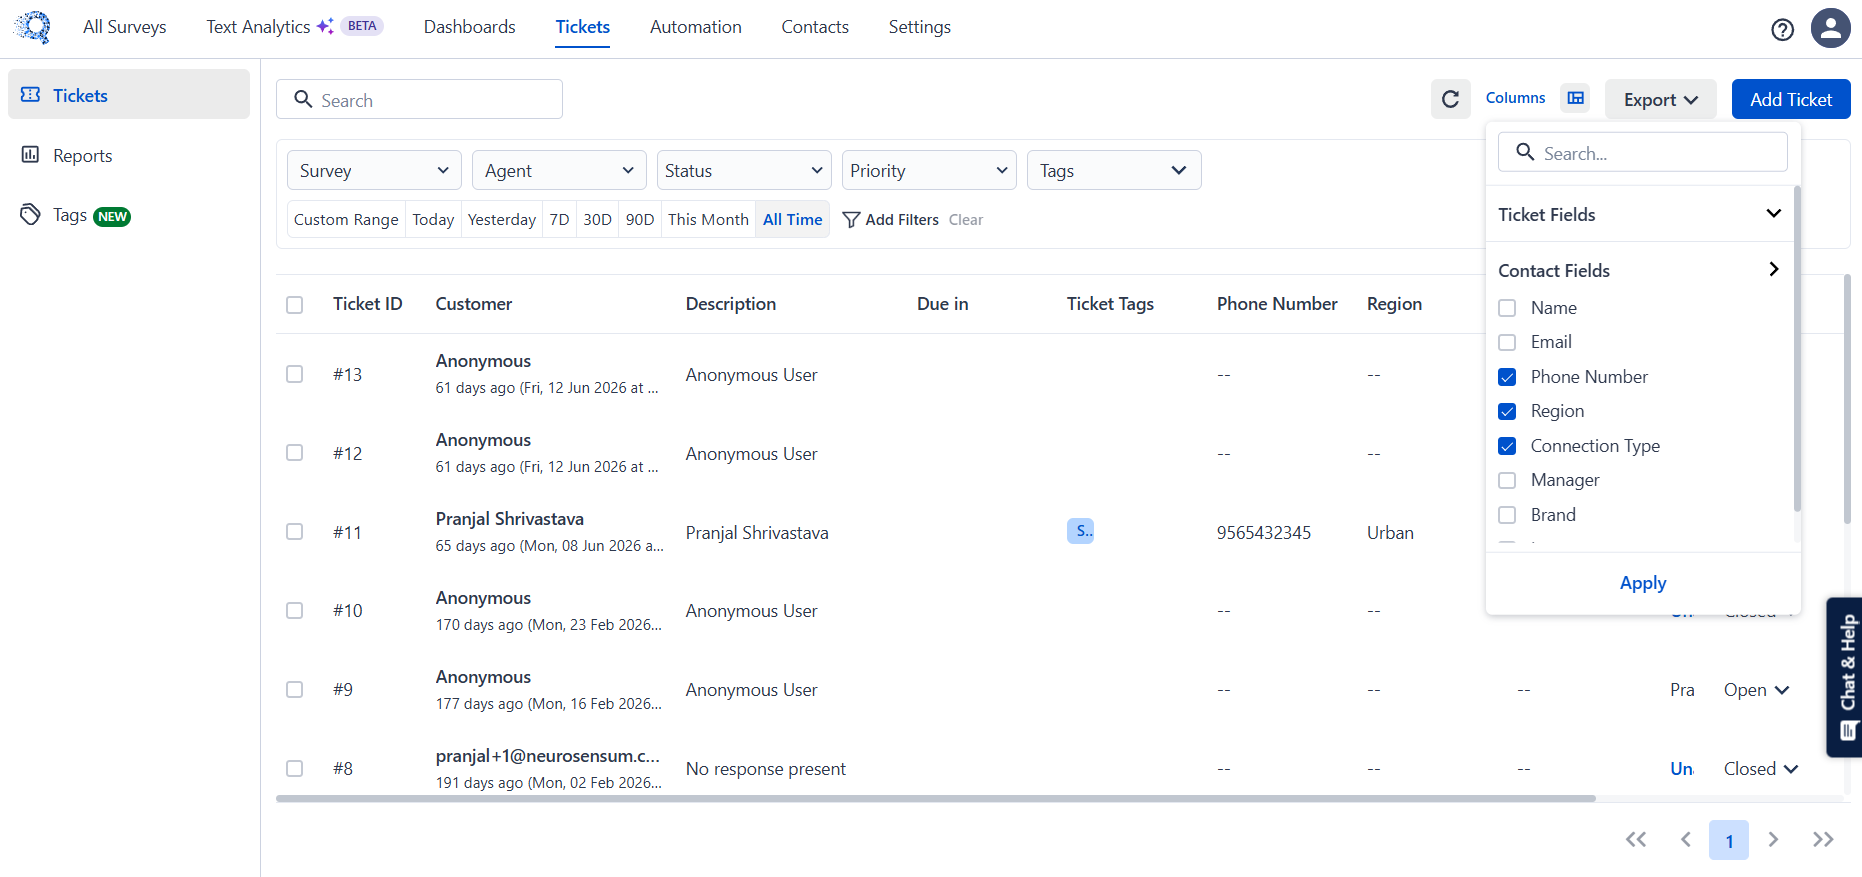Focus the tickets Search field
Viewport: 1862px width, 877px height.
coord(419,99)
